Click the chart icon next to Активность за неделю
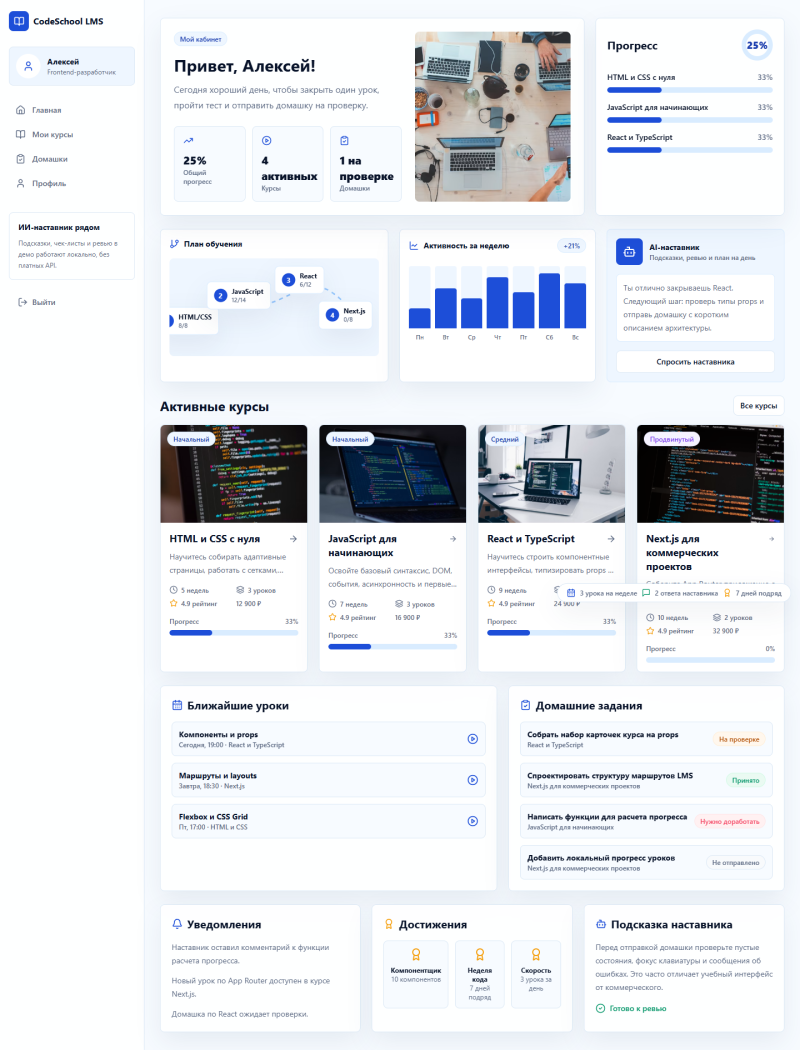800x1050 pixels. pos(414,246)
